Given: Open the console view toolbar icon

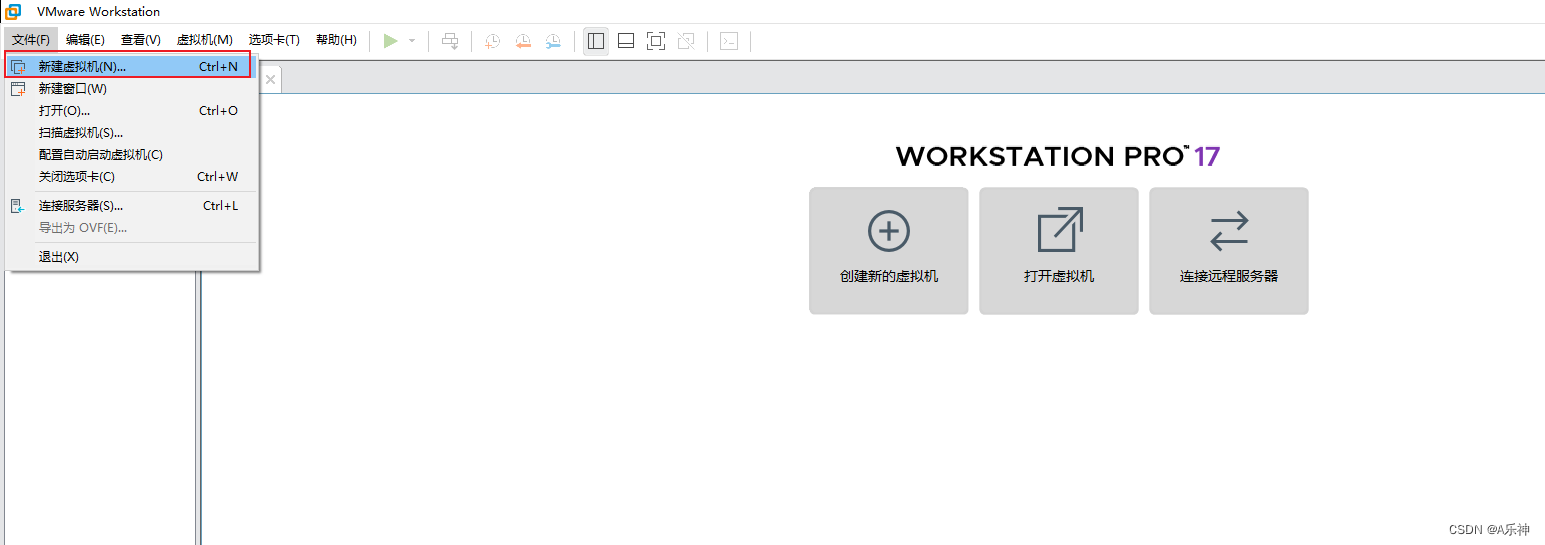Looking at the screenshot, I should pos(730,41).
